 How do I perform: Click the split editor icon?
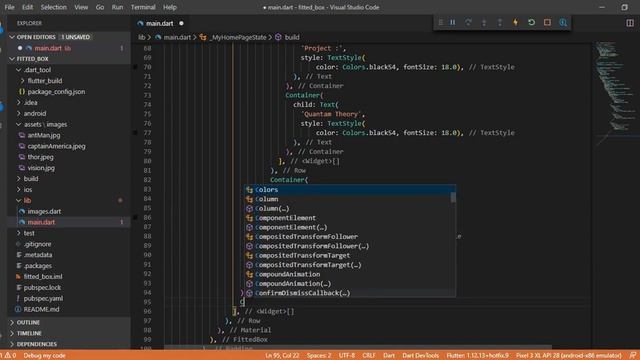630,23
